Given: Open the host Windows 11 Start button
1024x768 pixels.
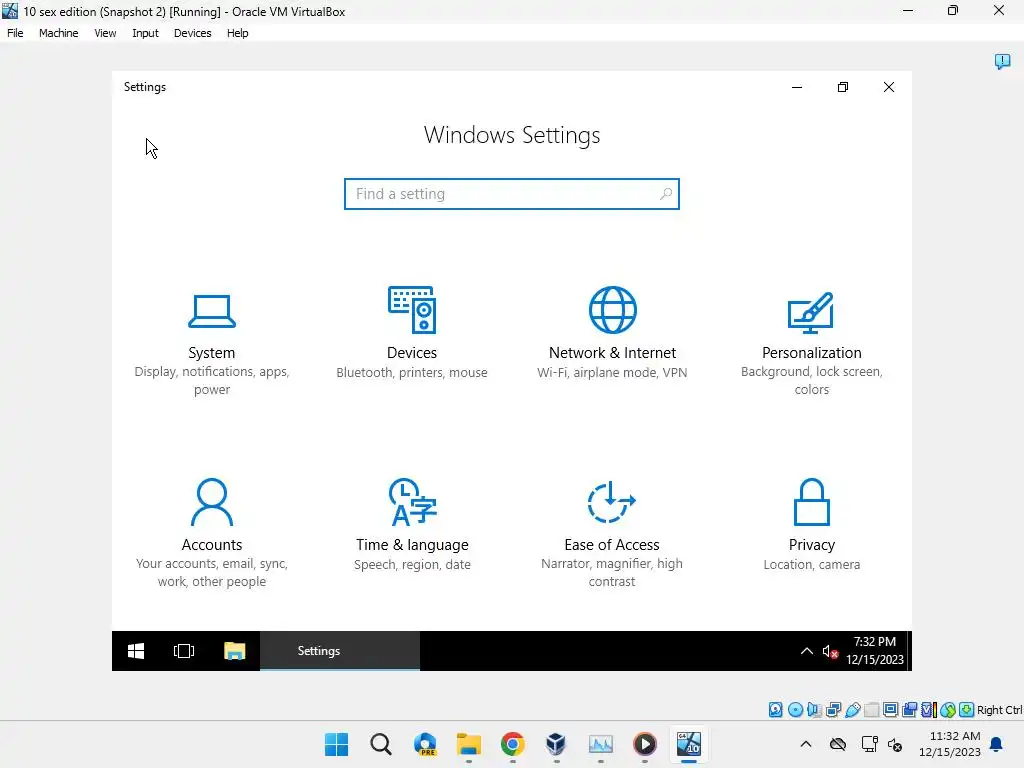Looking at the screenshot, I should point(336,744).
